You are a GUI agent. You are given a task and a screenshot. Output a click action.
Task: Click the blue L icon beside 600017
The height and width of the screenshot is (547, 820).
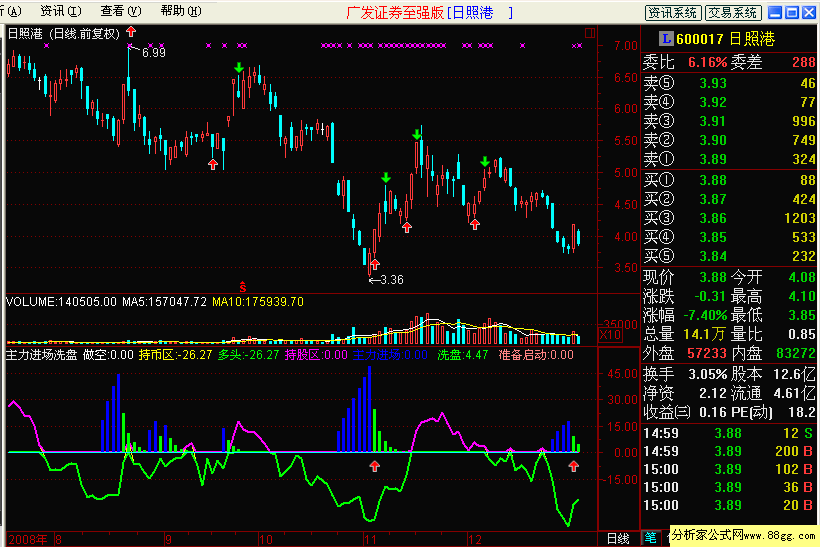tap(666, 38)
